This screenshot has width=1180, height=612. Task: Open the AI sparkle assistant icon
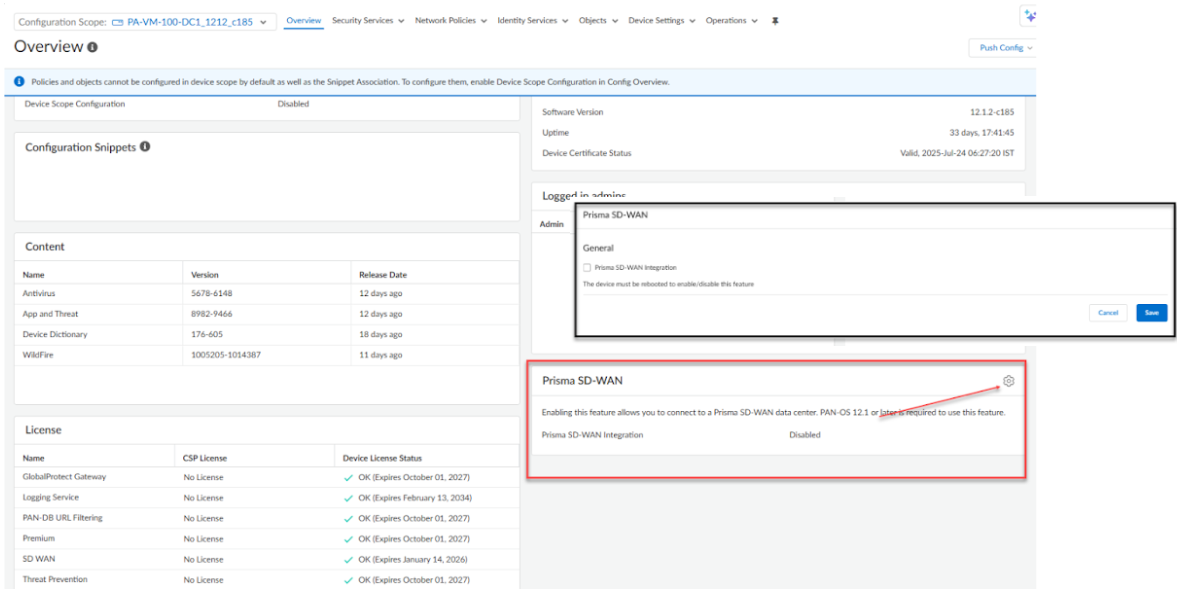[1029, 16]
